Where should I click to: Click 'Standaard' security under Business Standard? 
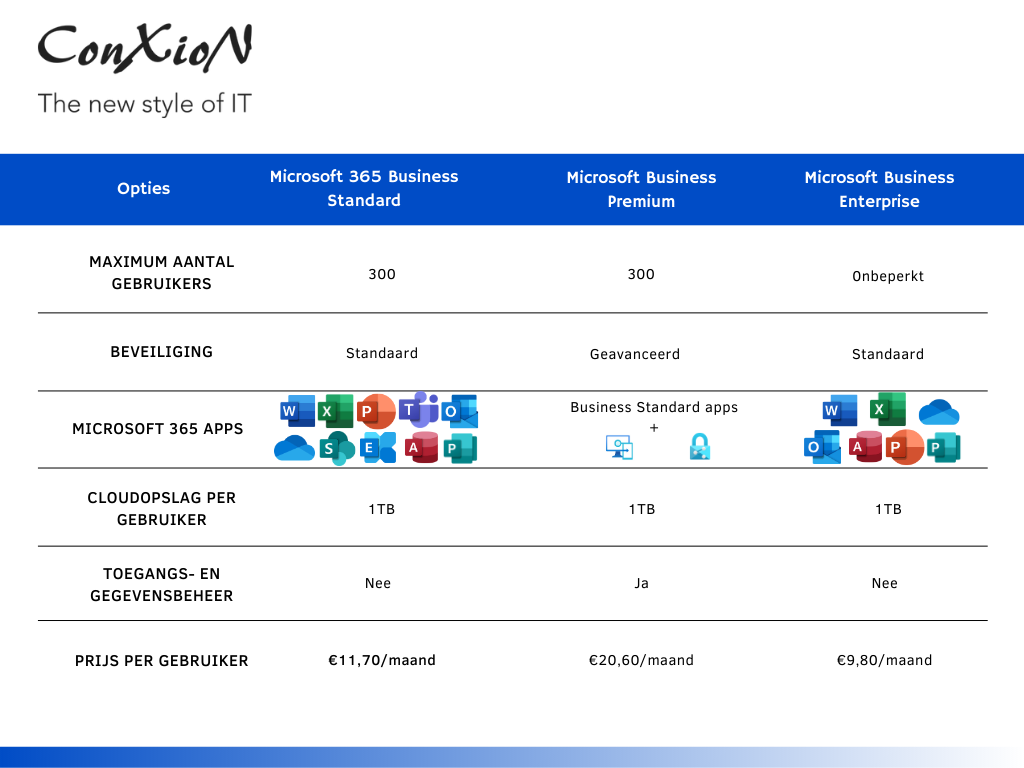pyautogui.click(x=382, y=353)
